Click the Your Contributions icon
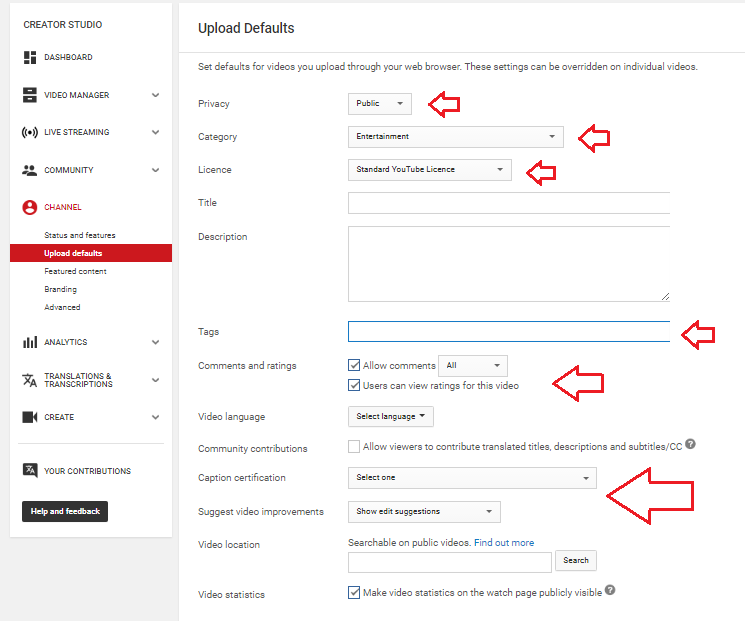Viewport: 745px width, 621px height. [x=30, y=470]
